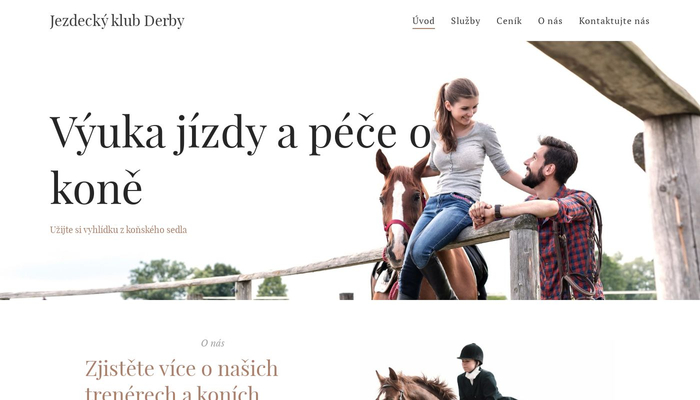This screenshot has height=400, width=700.
Task: Click the Výuka jízdy a péče o koně headline
Action: (240, 159)
